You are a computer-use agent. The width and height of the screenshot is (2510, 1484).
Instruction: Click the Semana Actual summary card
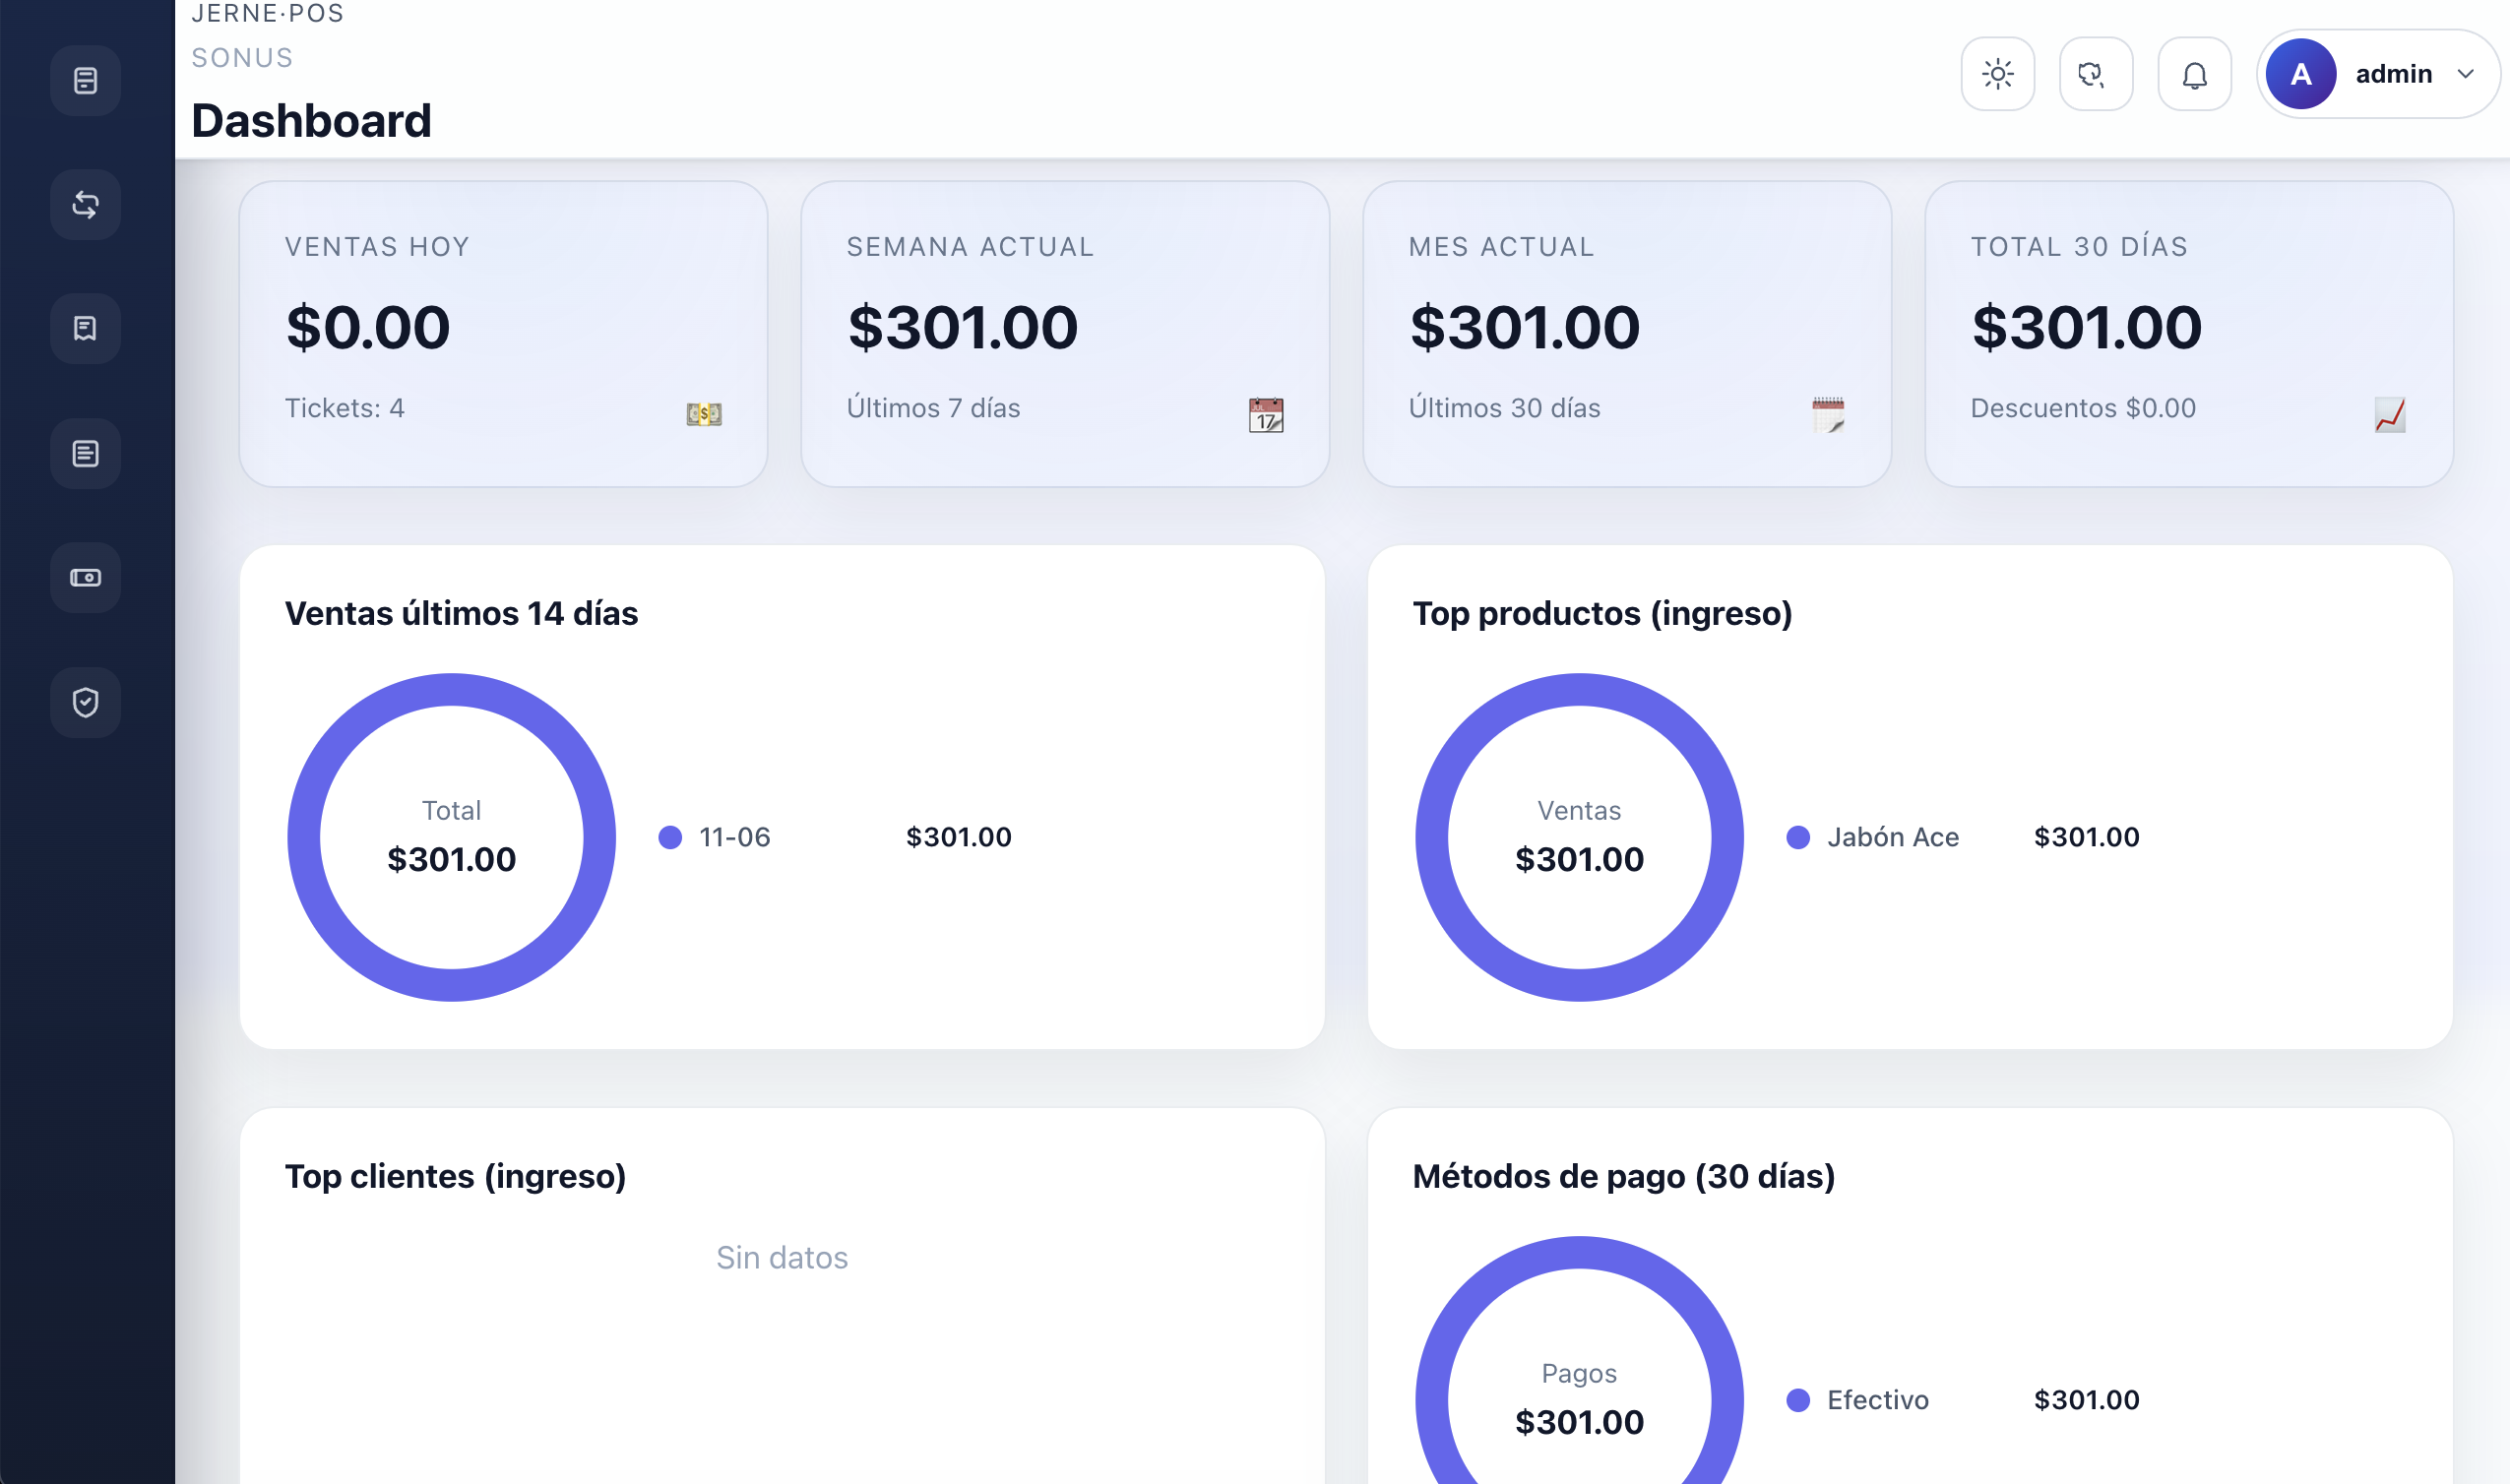pyautogui.click(x=1064, y=333)
